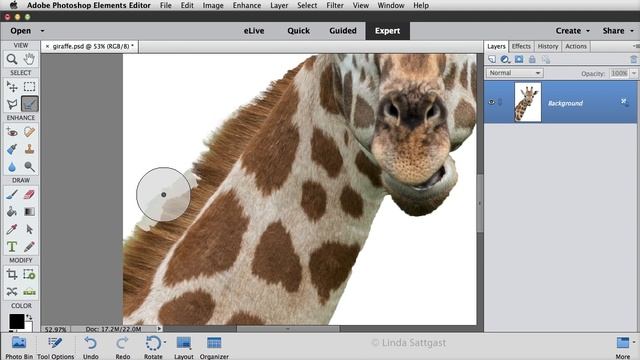Screen dimensions: 640x360
Task: Select the Paint Bucket tool
Action: 12,212
